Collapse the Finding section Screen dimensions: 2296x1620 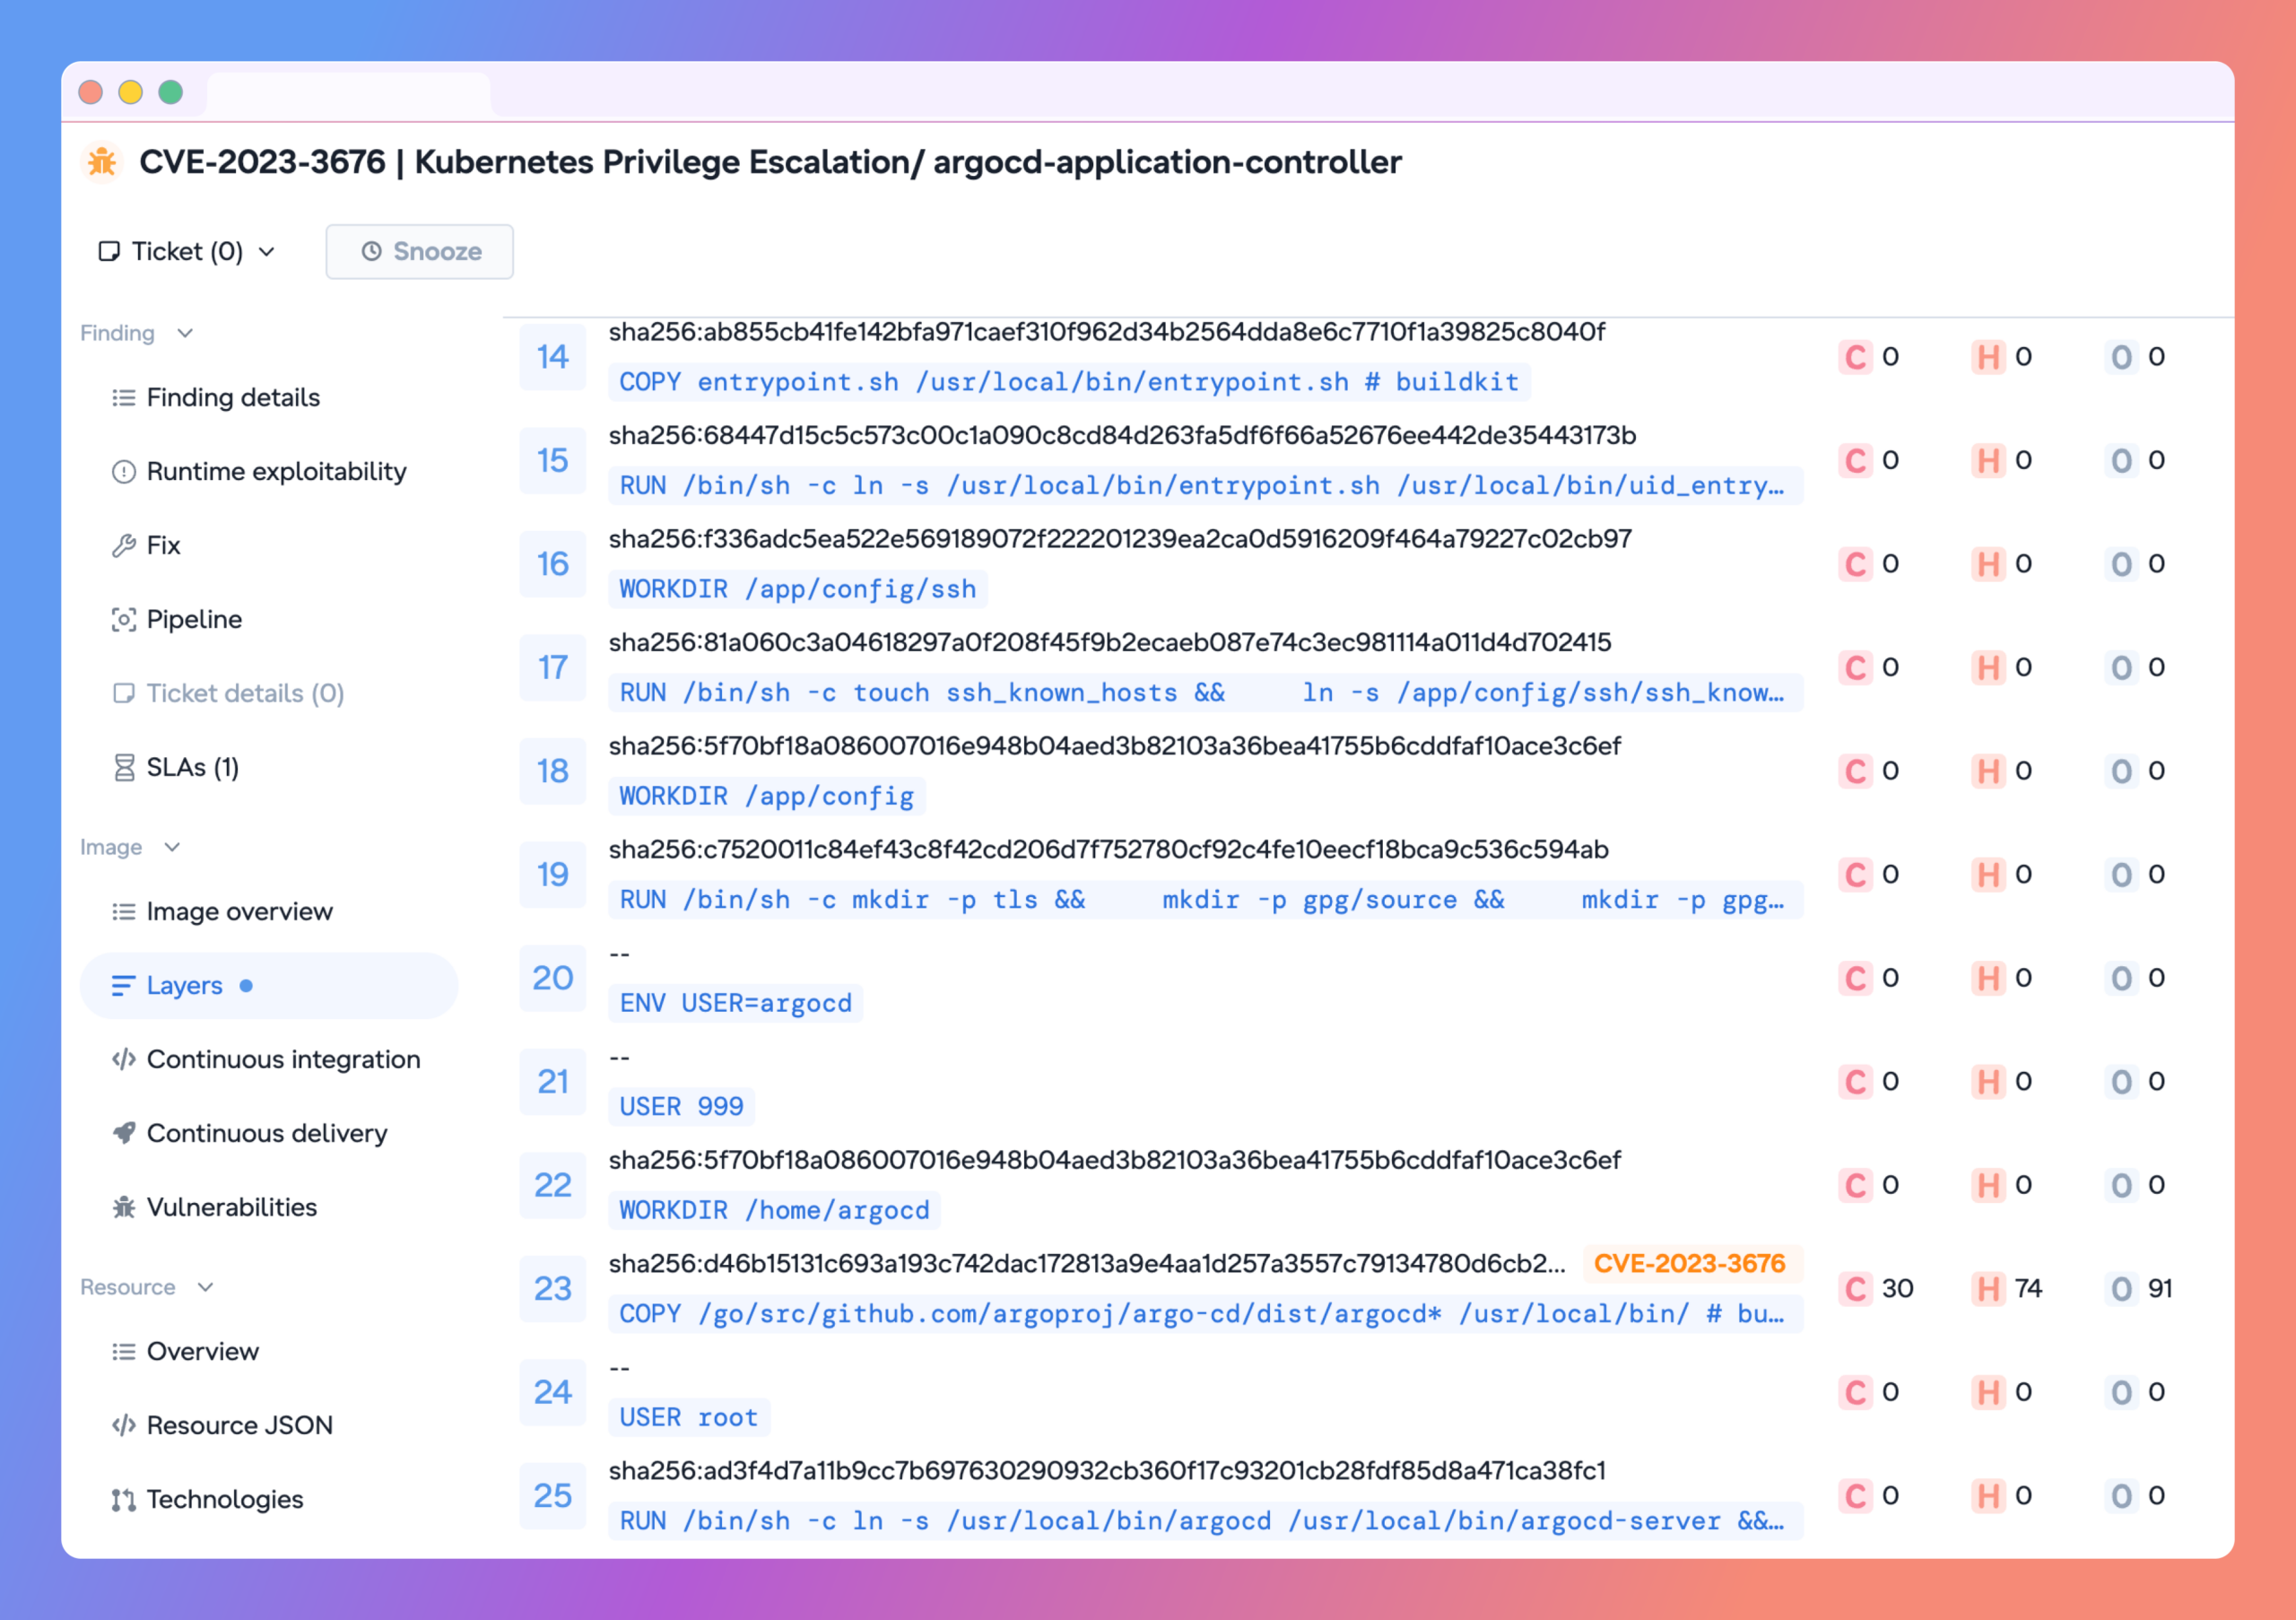click(185, 333)
